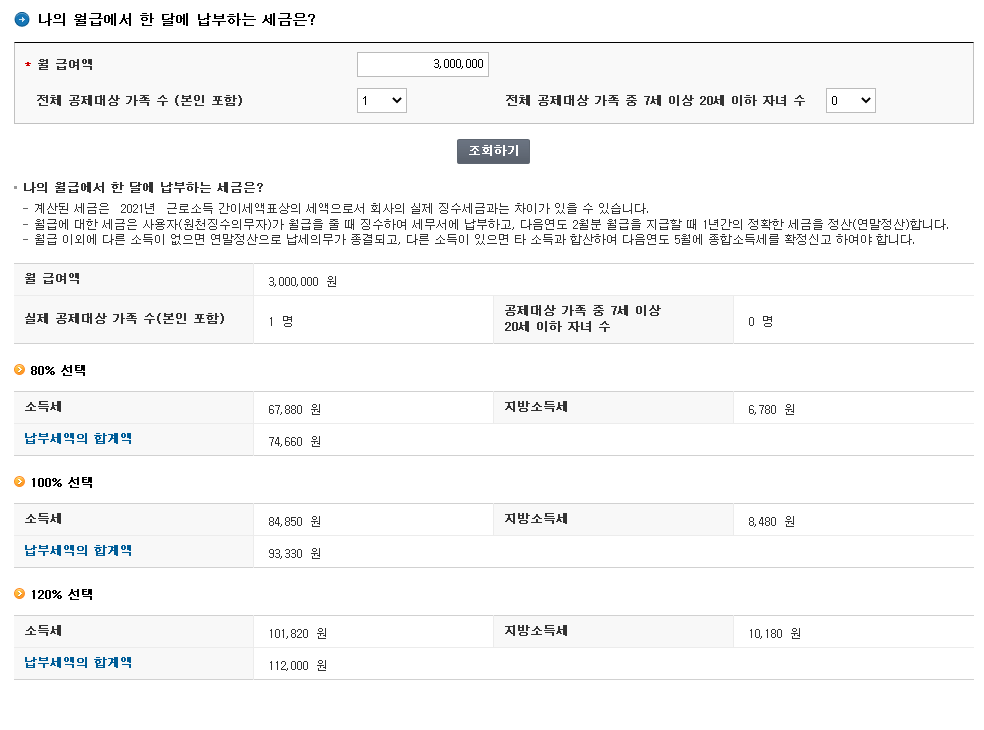Screen dimensions: 984x730
Task: Click the orange bullet icon next to 80% 선택
Action: (19, 370)
